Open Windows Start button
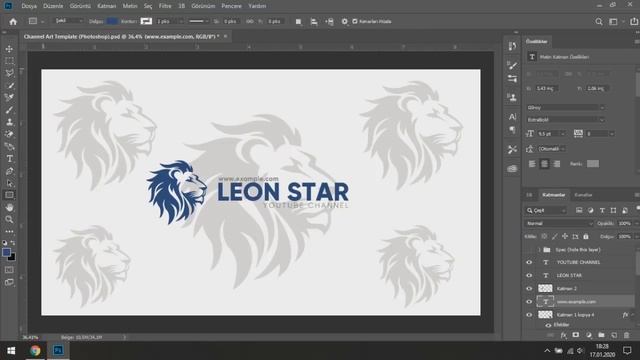 (11, 351)
